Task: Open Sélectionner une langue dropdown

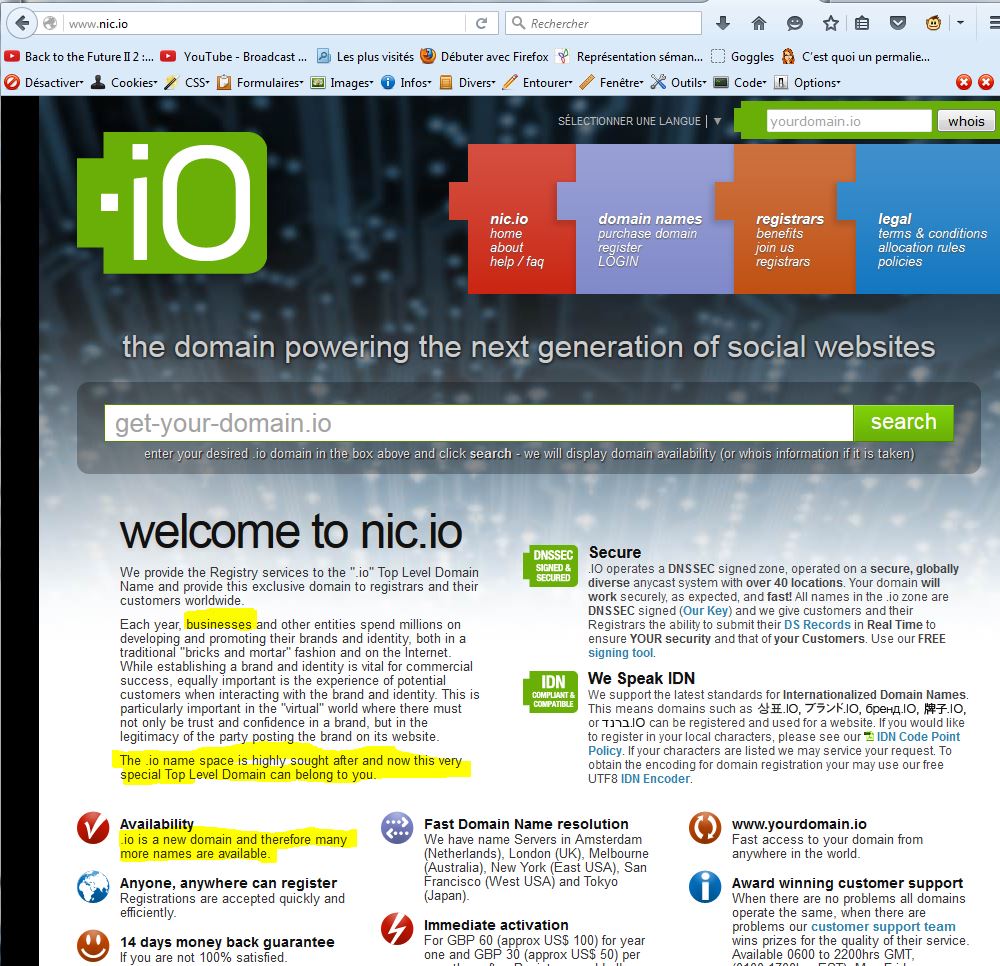Action: coord(639,121)
